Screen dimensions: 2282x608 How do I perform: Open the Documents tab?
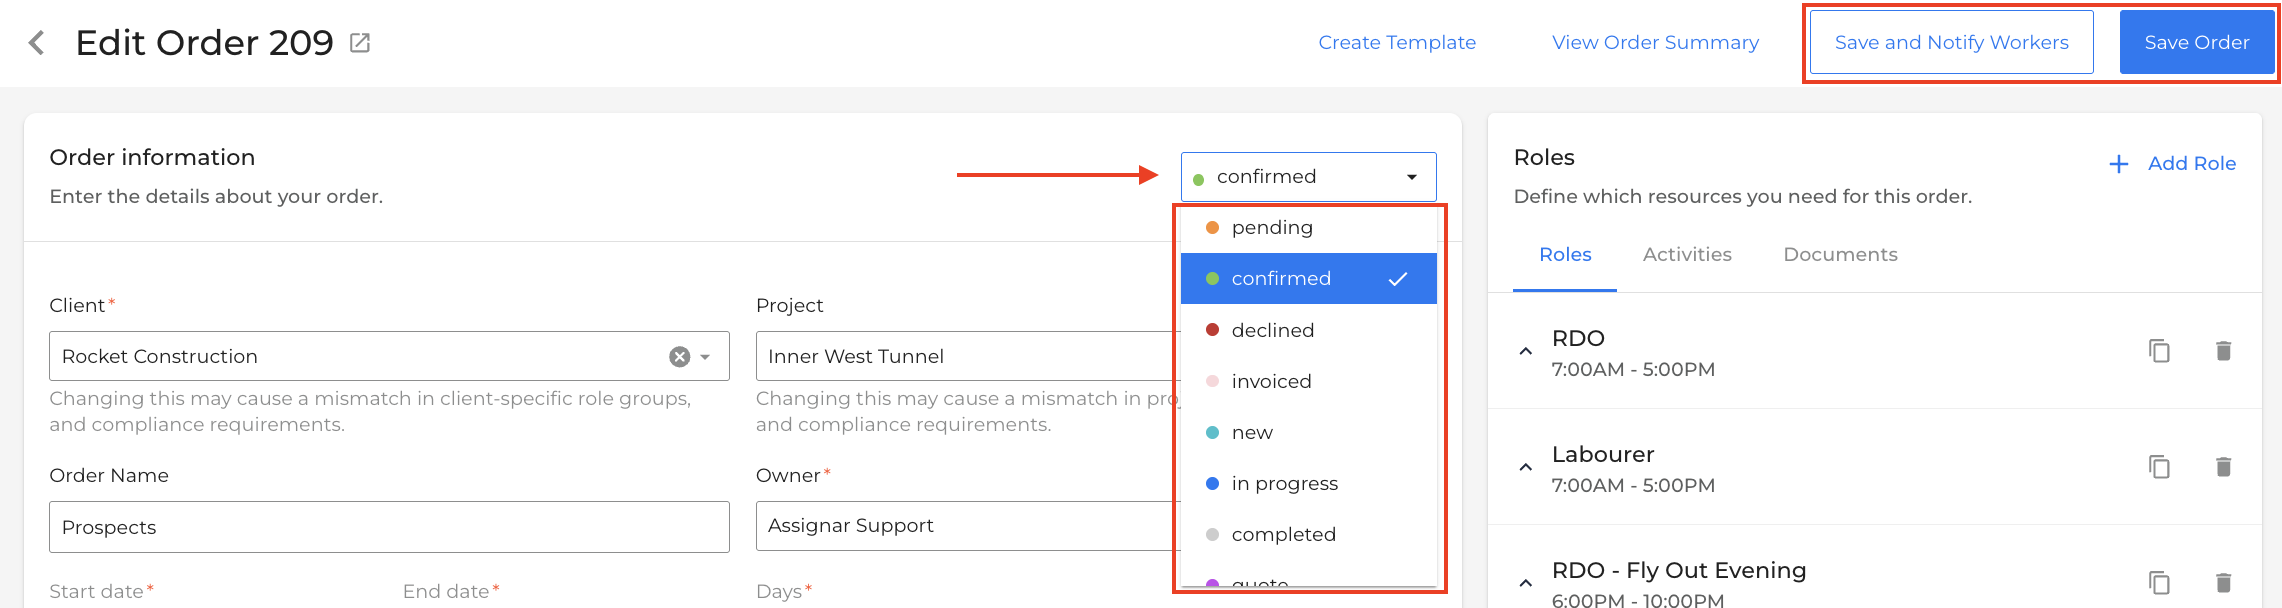coord(1840,254)
